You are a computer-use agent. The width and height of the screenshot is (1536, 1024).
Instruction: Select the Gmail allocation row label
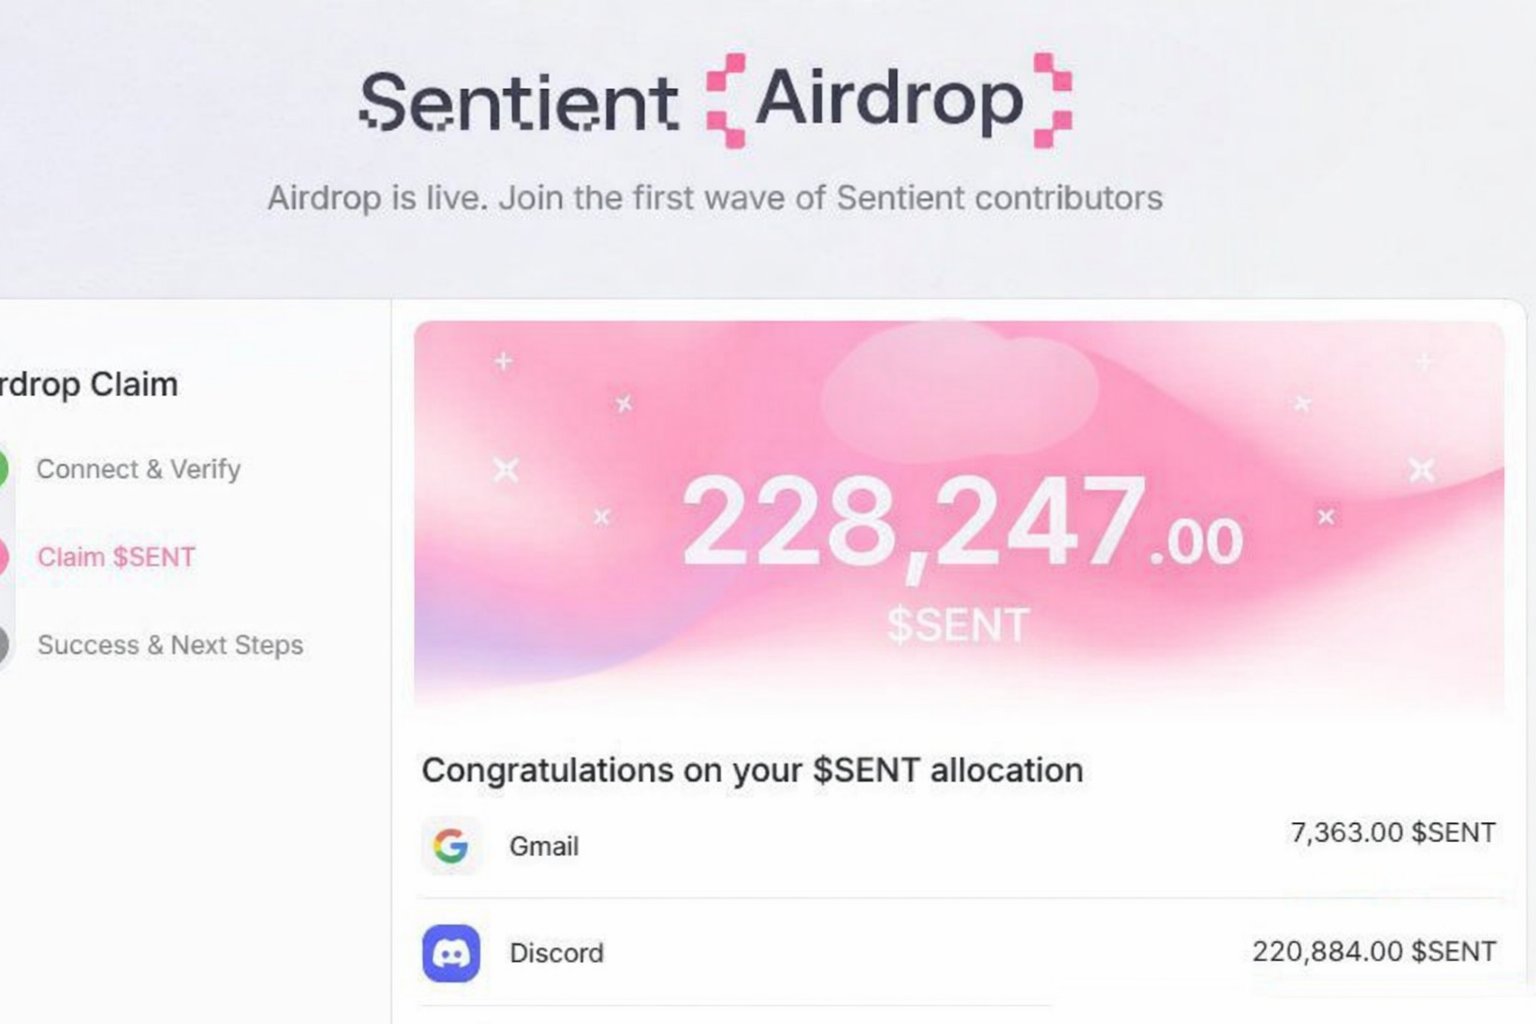click(x=544, y=846)
